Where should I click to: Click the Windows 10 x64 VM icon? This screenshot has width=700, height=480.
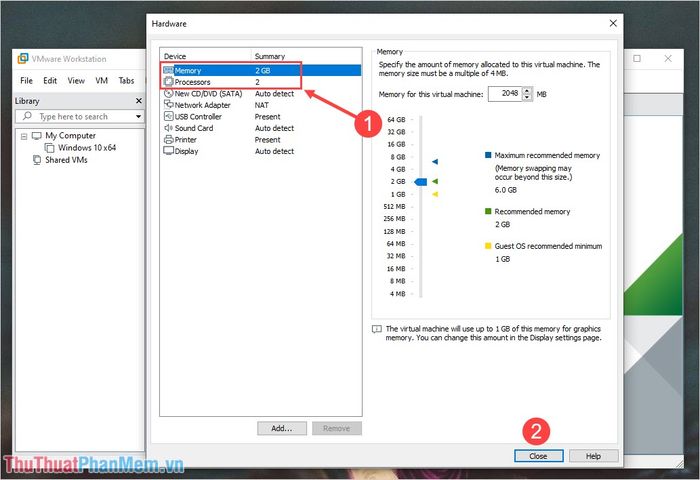[x=50, y=147]
